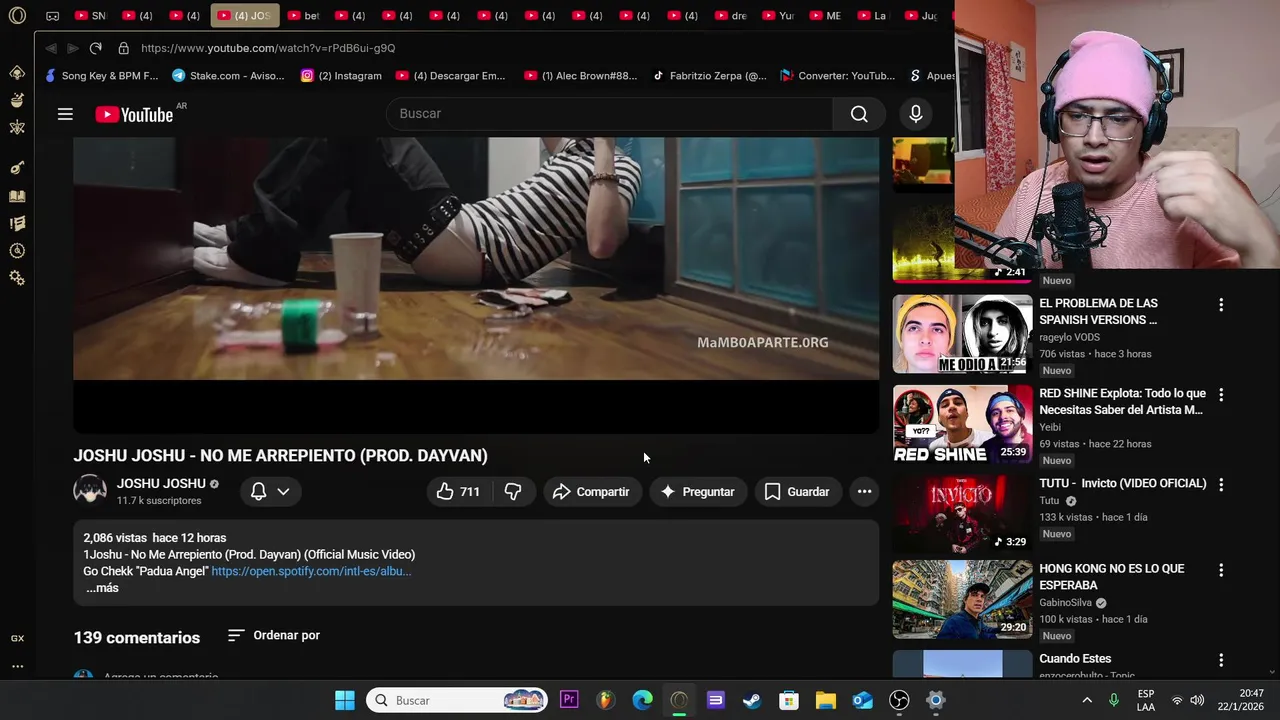
Task: Open sidebar three-dot more options
Action: 17,666
